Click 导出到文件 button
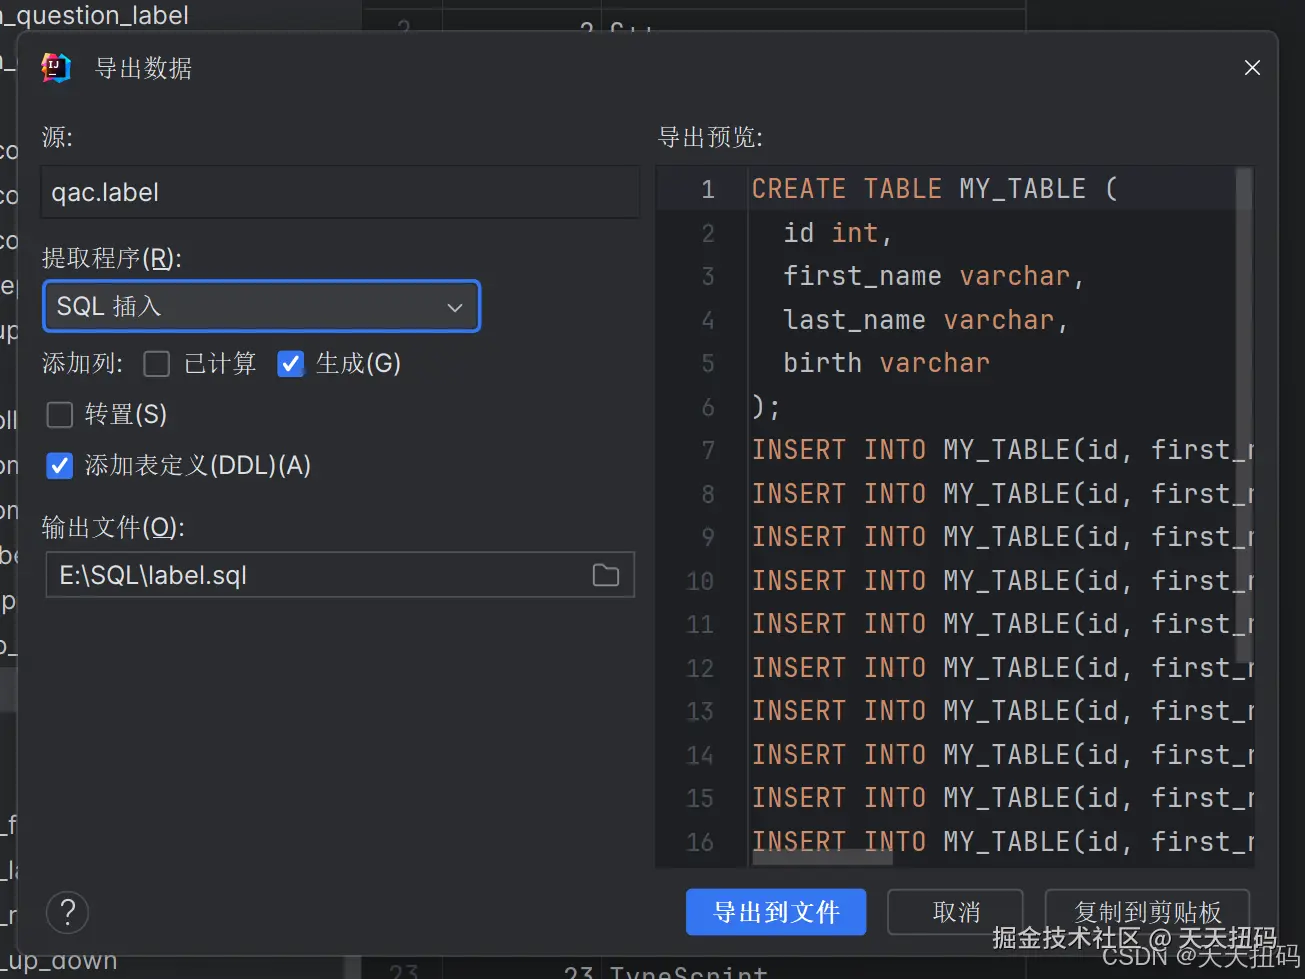This screenshot has width=1305, height=979. [x=776, y=912]
